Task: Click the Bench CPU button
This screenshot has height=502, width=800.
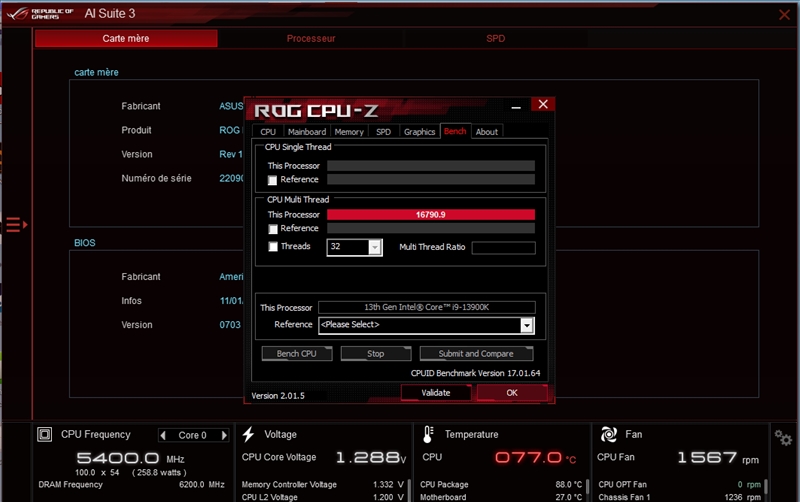Action: coord(296,354)
